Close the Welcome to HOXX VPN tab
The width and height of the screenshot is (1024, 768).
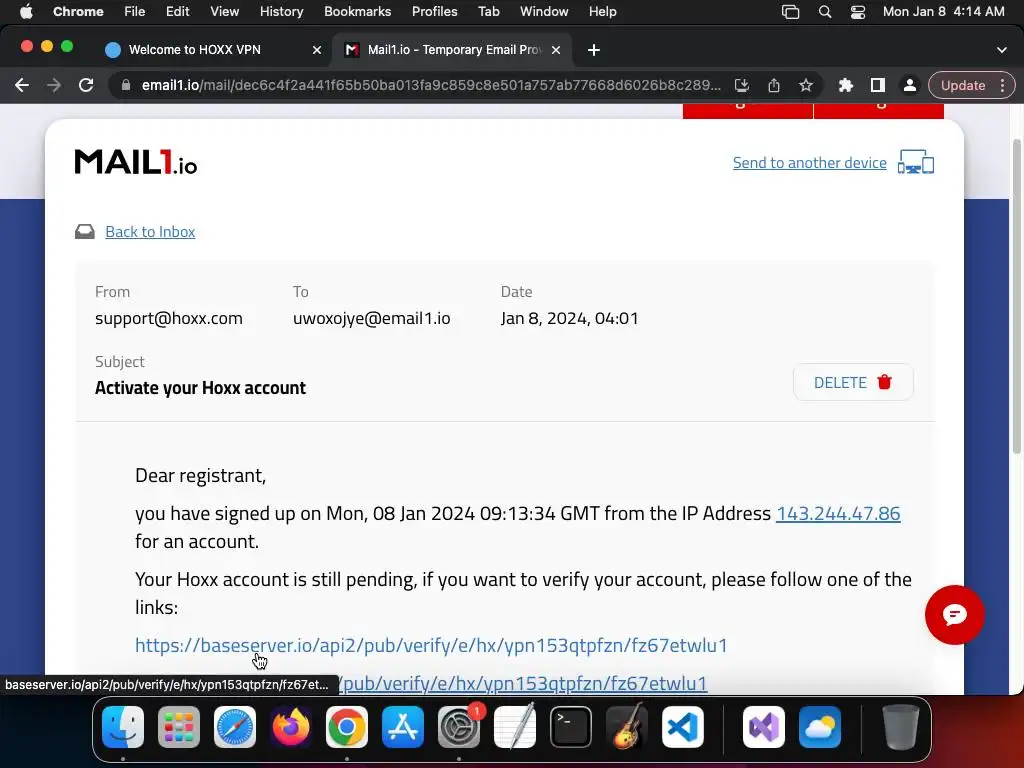pyautogui.click(x=317, y=50)
